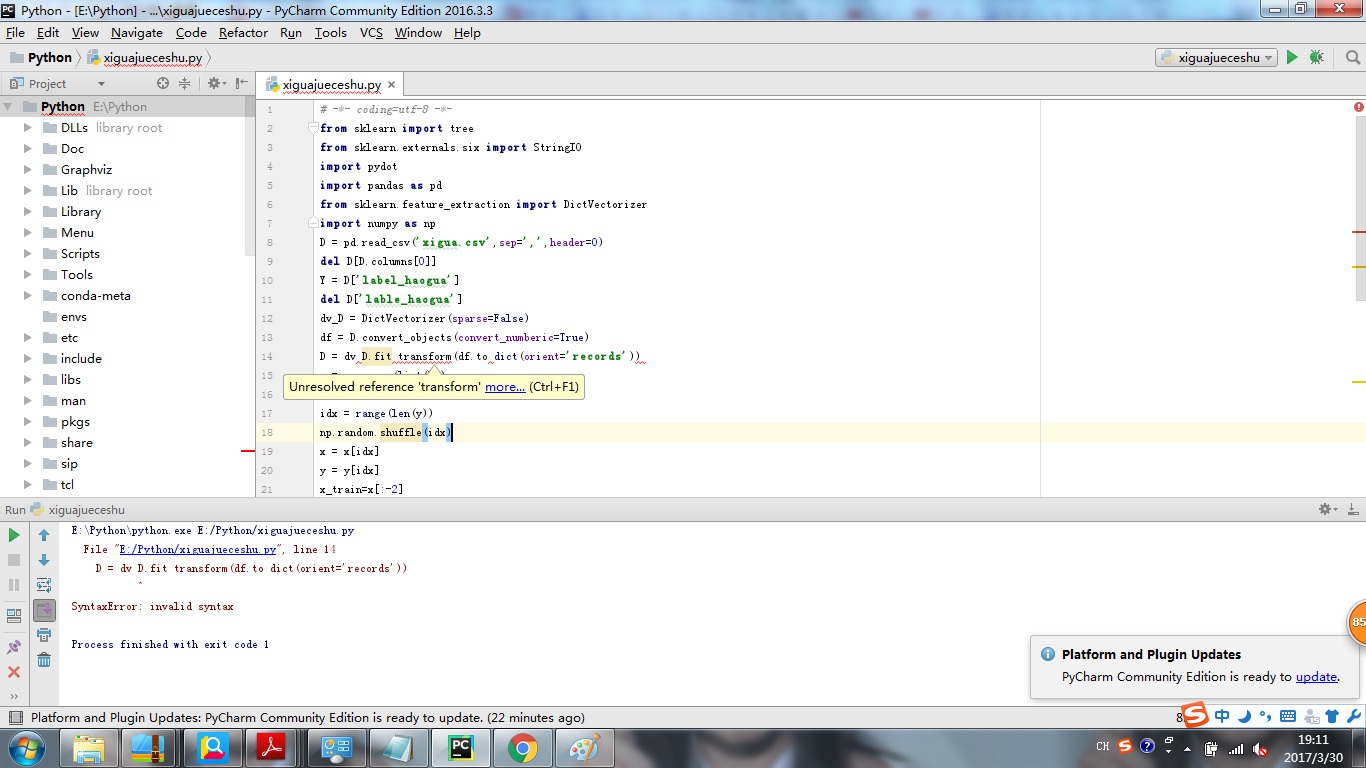The height and width of the screenshot is (768, 1366).
Task: Click the red error indicator at editor top-right
Action: pos(1358,107)
